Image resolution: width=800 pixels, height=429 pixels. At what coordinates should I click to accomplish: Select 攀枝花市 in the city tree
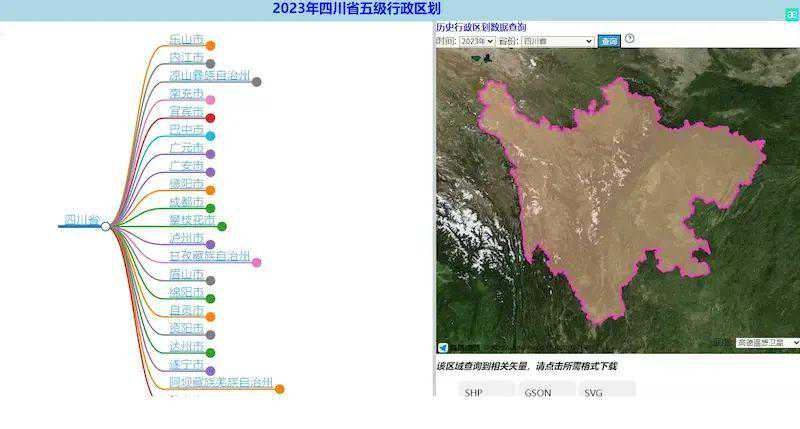point(192,220)
